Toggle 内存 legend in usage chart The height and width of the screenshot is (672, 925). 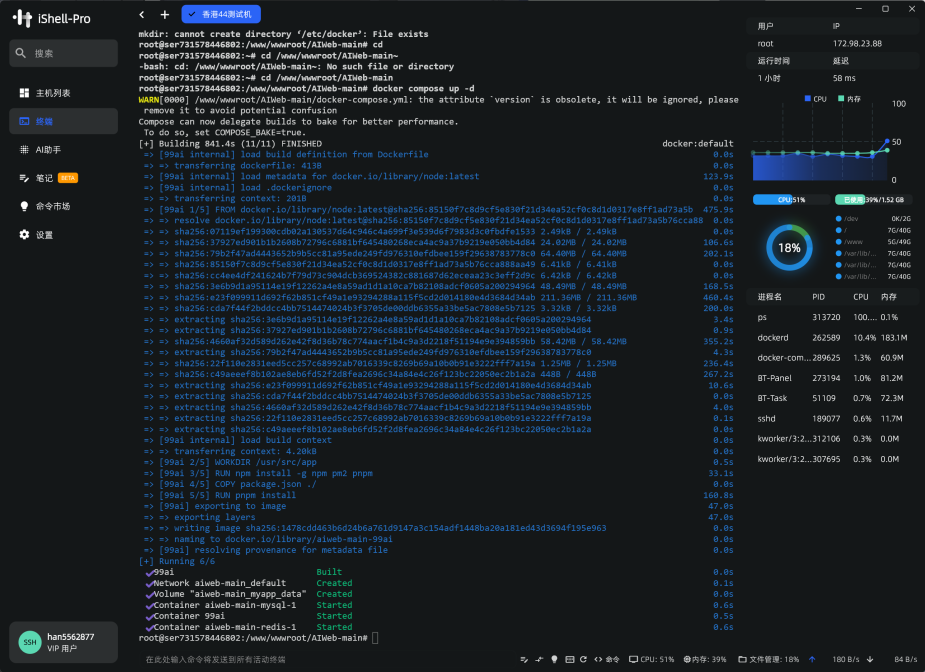[x=849, y=99]
